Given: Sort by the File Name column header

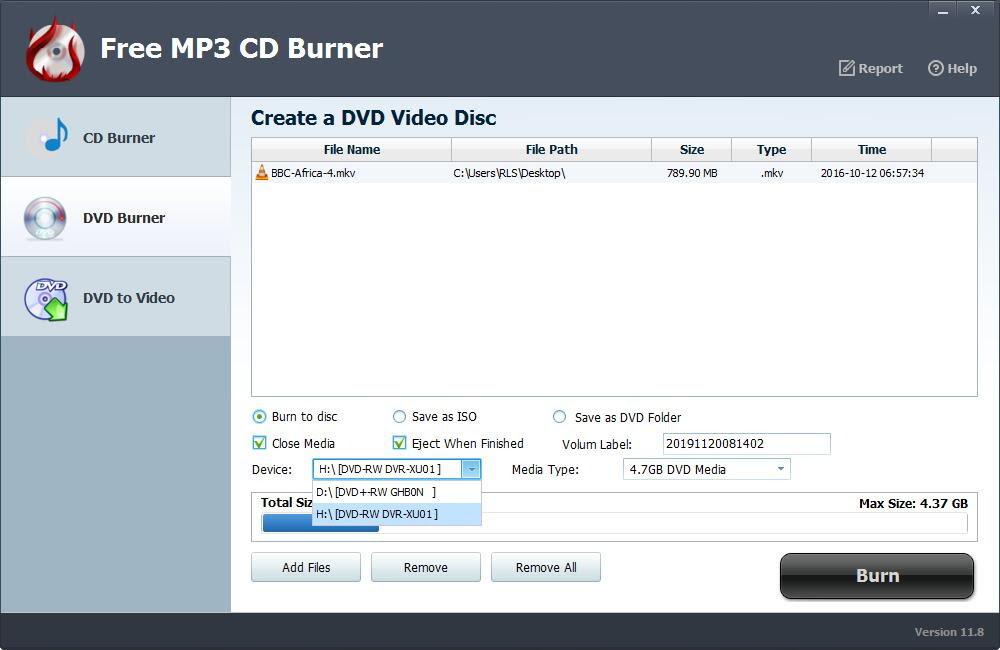Looking at the screenshot, I should click(351, 150).
